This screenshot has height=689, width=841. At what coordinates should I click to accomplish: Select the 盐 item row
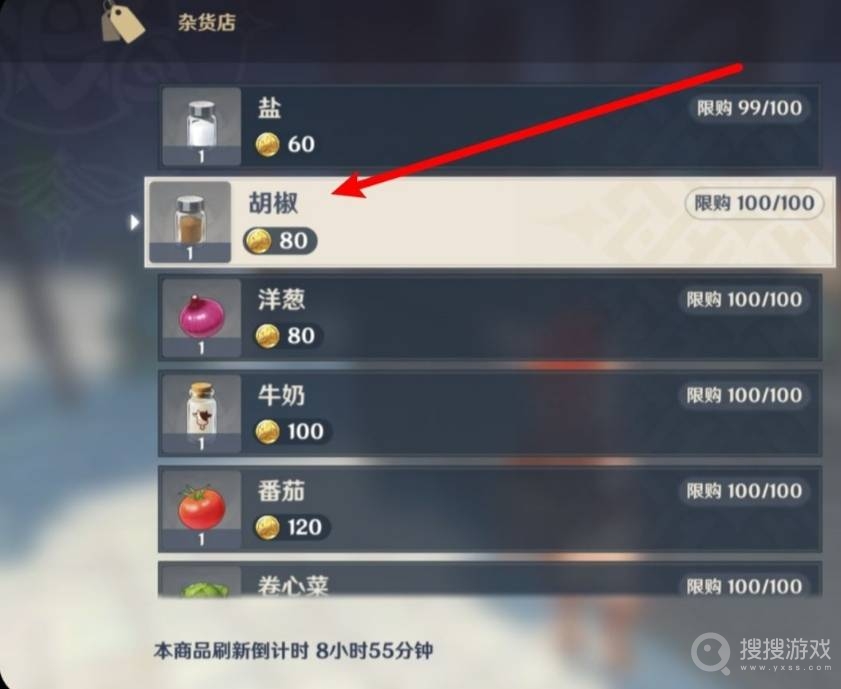pos(490,127)
